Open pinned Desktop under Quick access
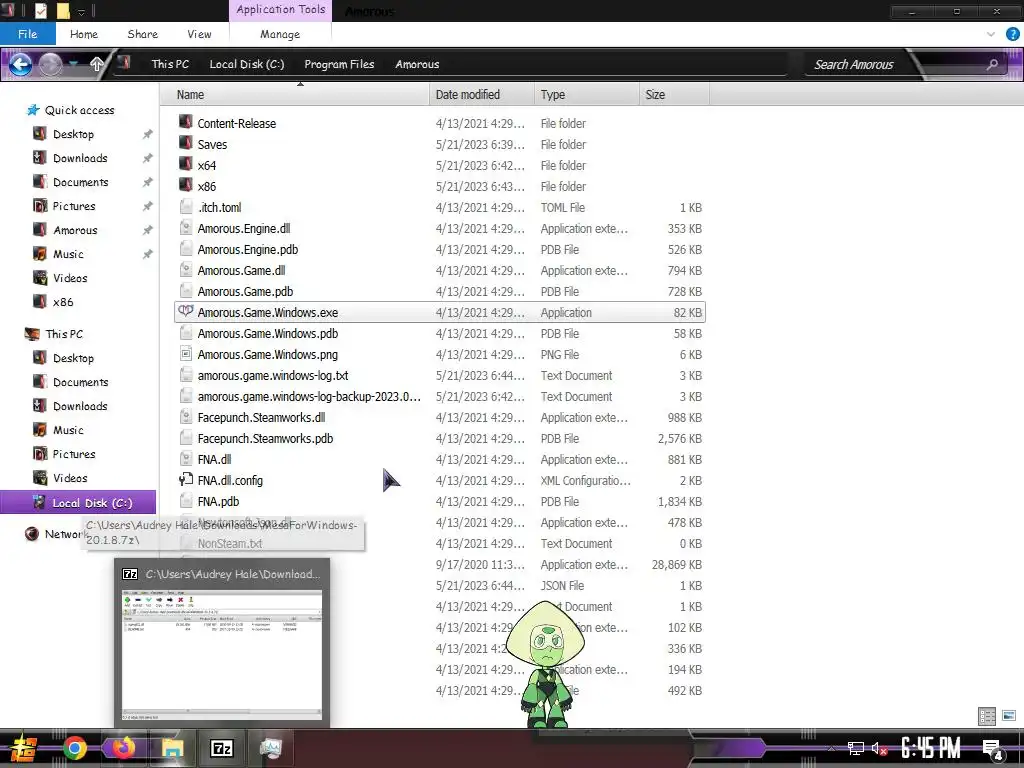Viewport: 1024px width, 768px height. pyautogui.click(x=73, y=134)
